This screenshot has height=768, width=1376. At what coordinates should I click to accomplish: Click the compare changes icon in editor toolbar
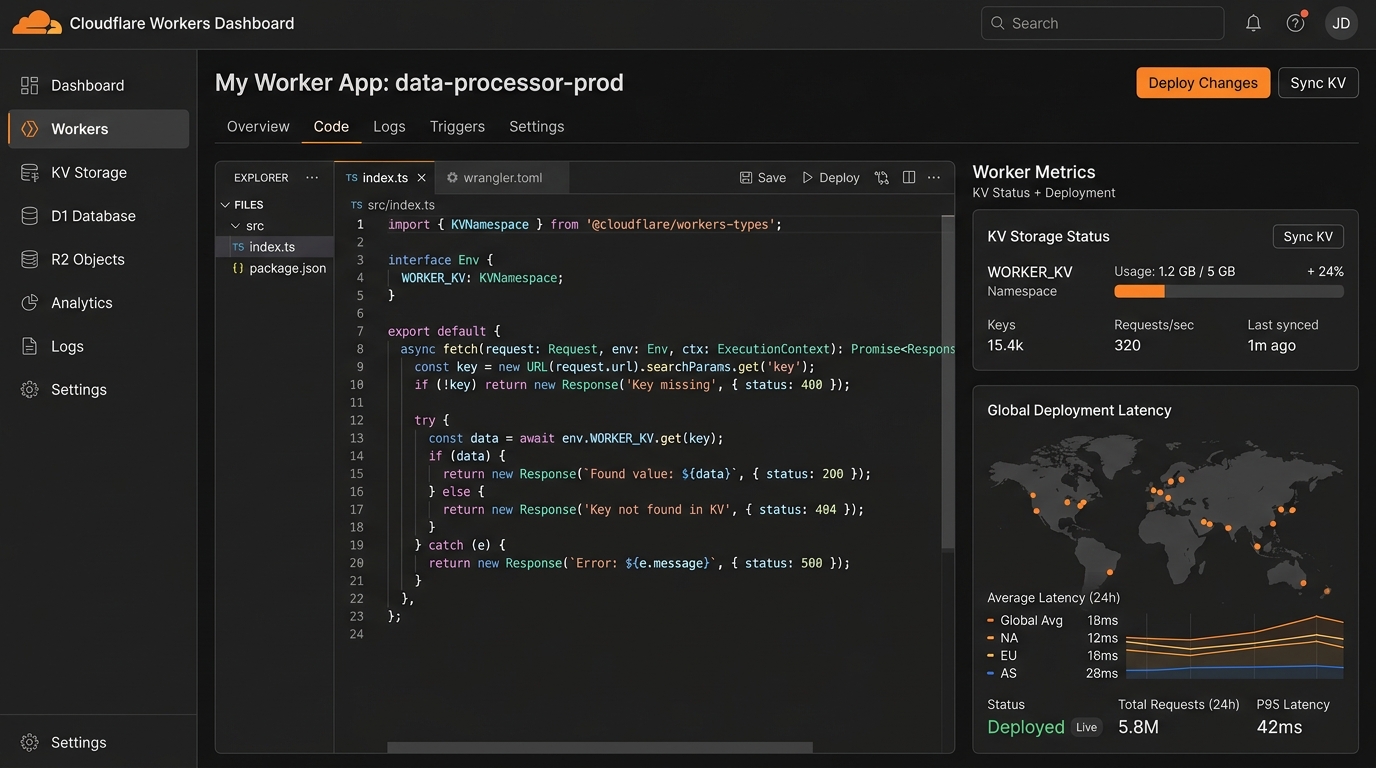pos(881,177)
